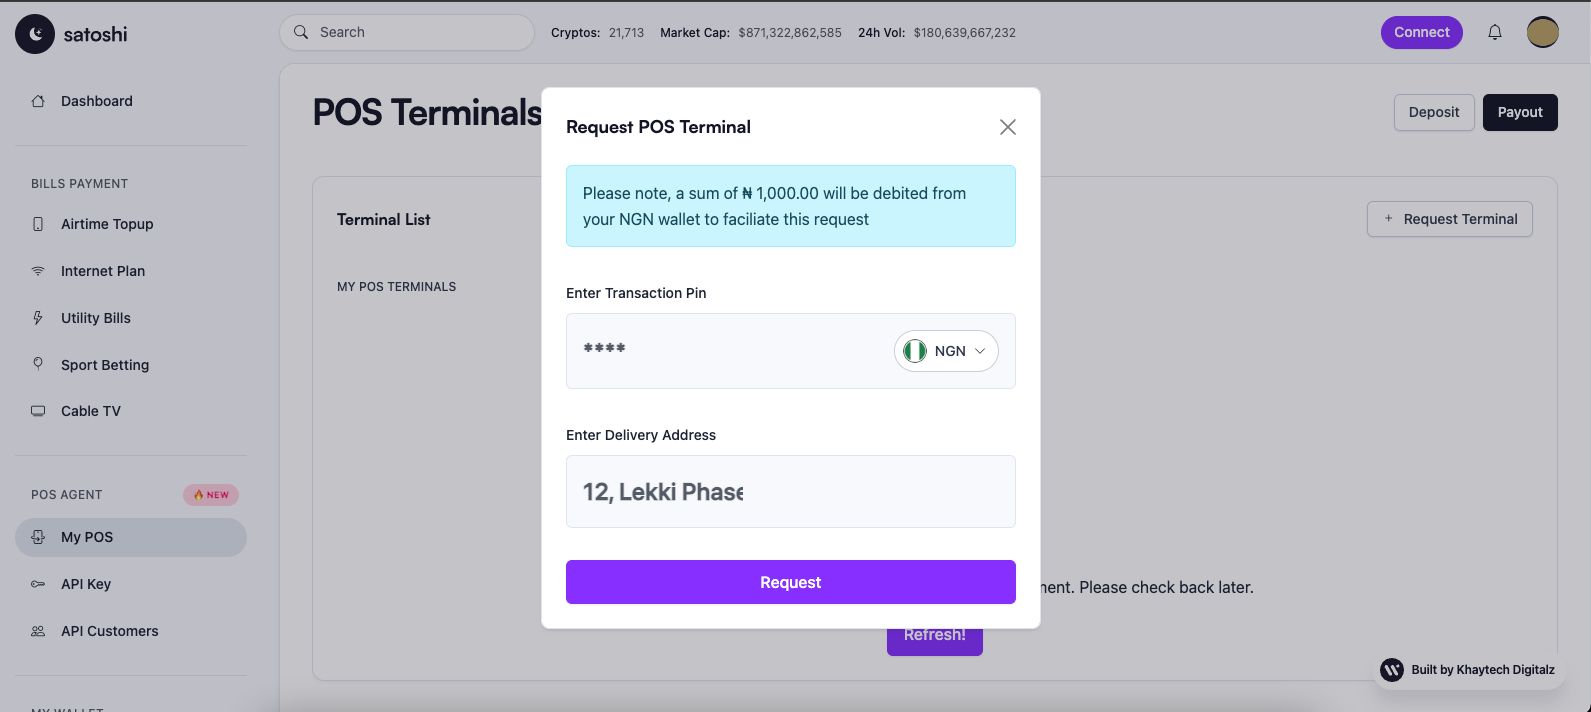Click the user profile avatar
Screen dimensions: 1591x712
coord(1542,32)
